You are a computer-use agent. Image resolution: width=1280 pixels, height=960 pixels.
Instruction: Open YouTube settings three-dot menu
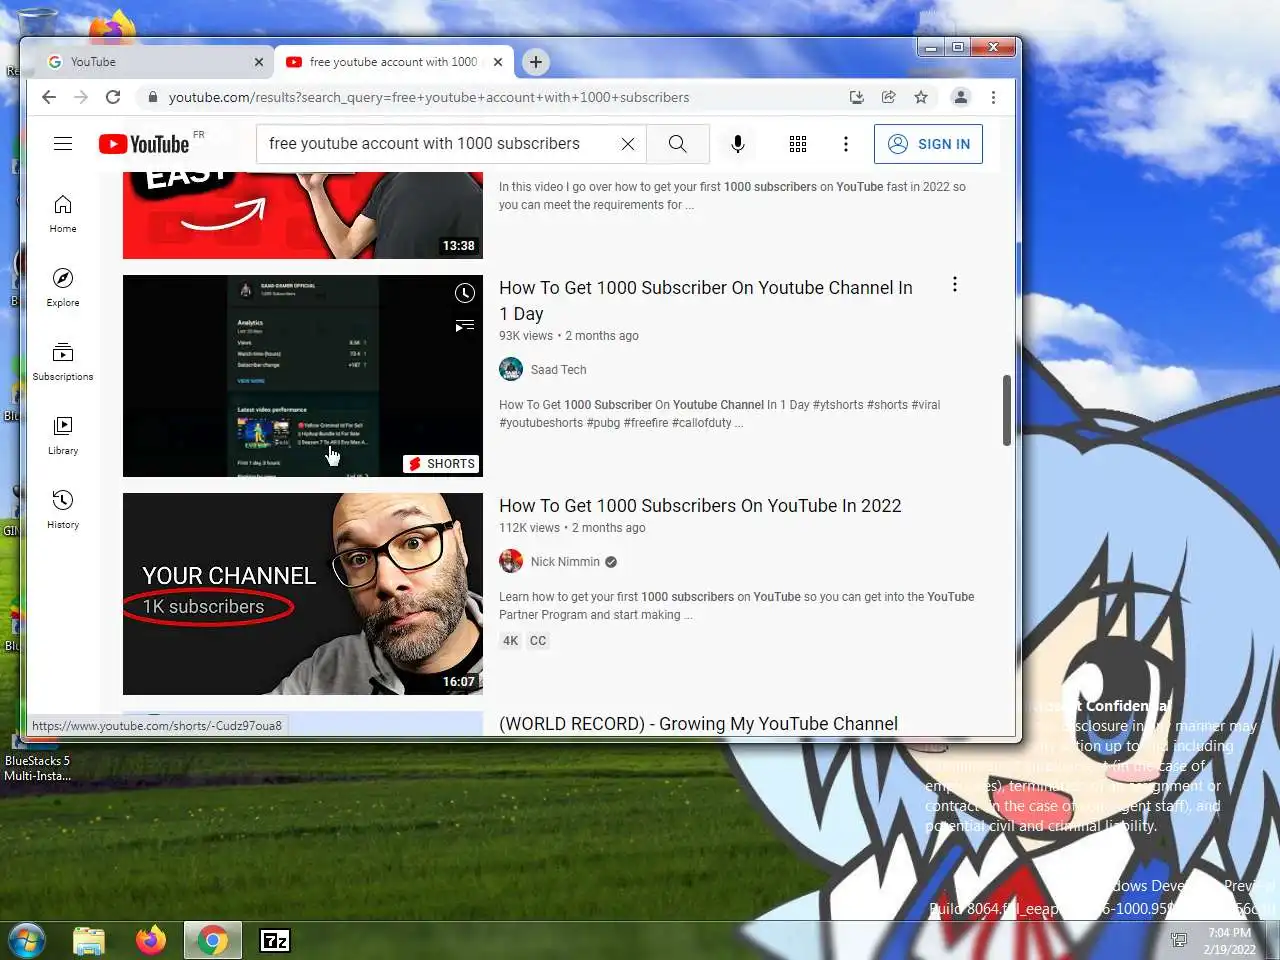[846, 144]
